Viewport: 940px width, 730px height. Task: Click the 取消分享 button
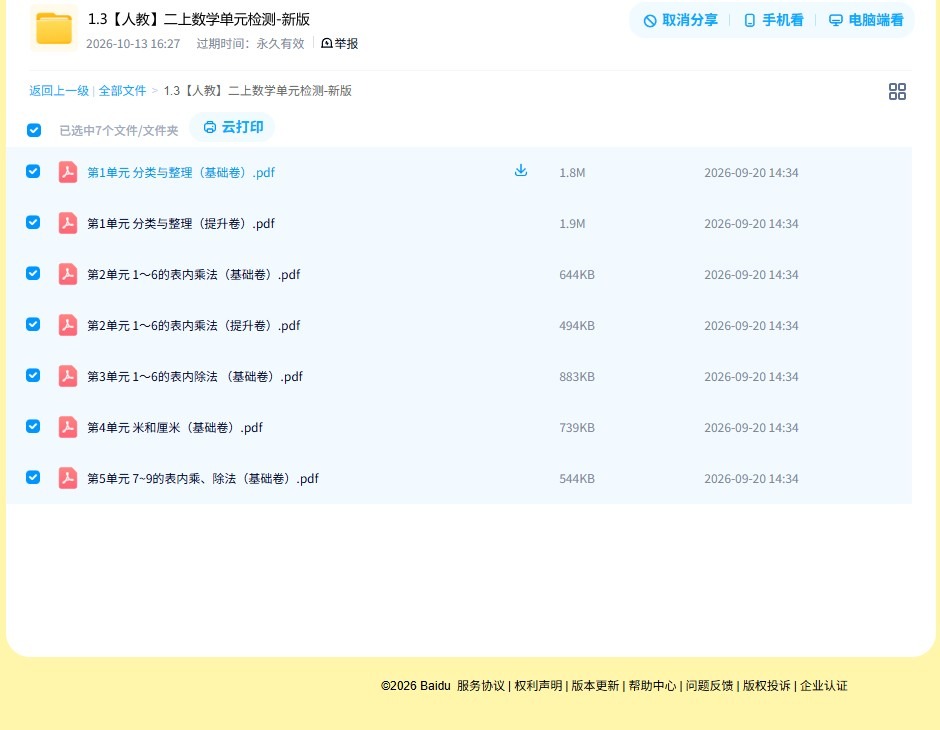click(x=680, y=20)
